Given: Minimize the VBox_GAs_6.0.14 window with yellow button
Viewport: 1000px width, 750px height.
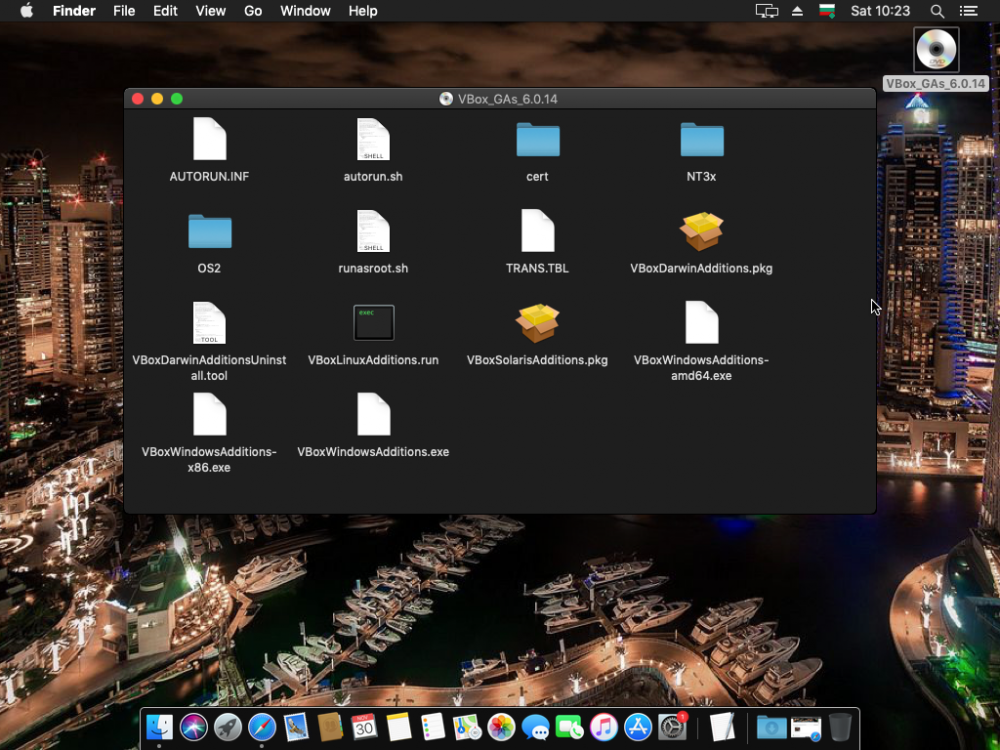Looking at the screenshot, I should (x=157, y=99).
